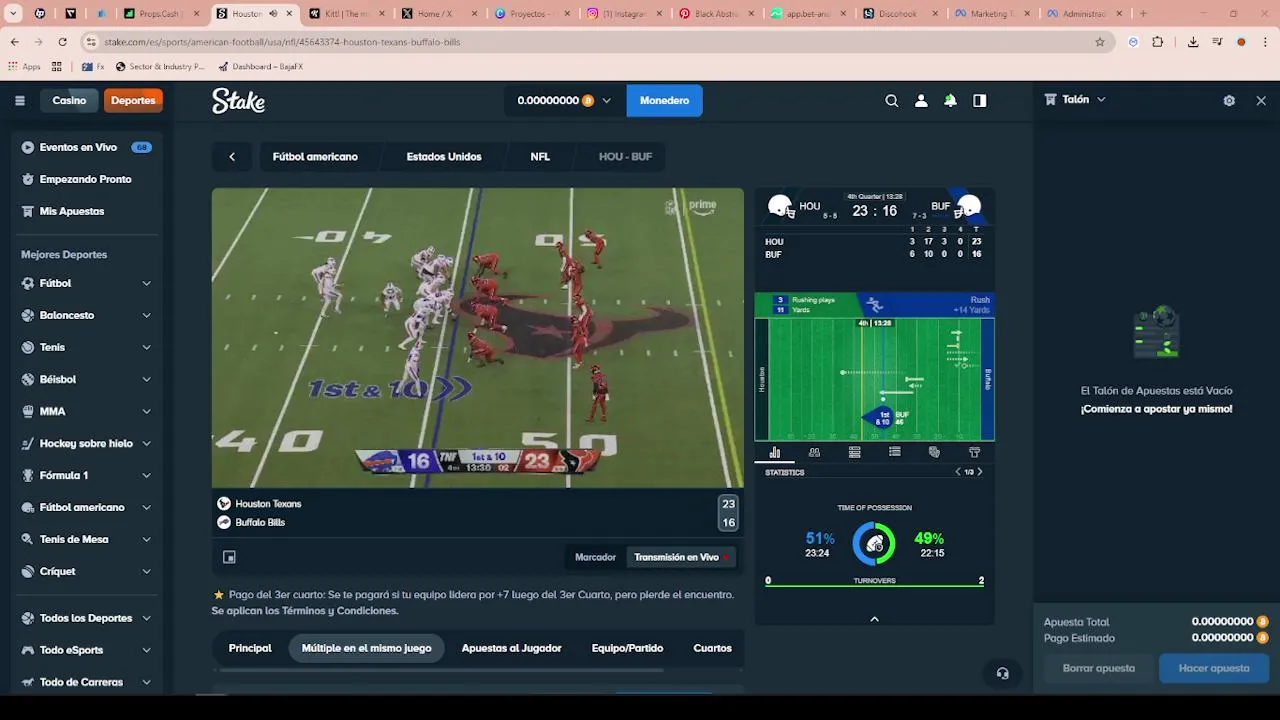Click the Stake logo

click(x=238, y=100)
